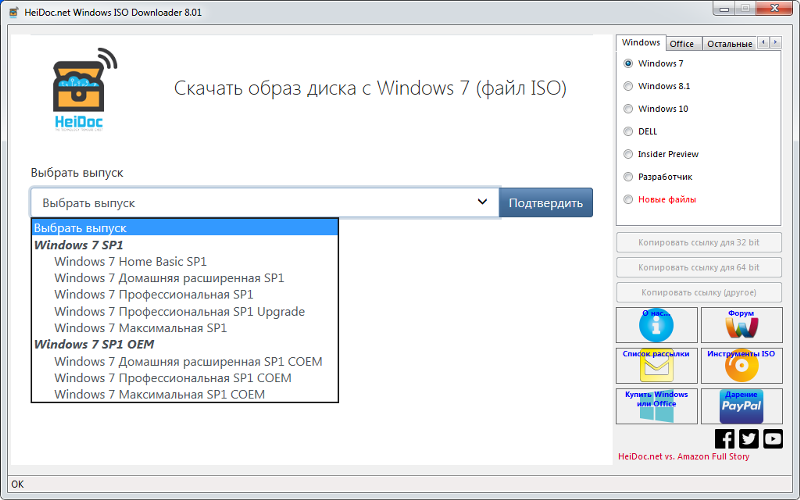Choose the highlighted Выбрать выпуск list entry
The width and height of the screenshot is (800, 500).
[185, 228]
